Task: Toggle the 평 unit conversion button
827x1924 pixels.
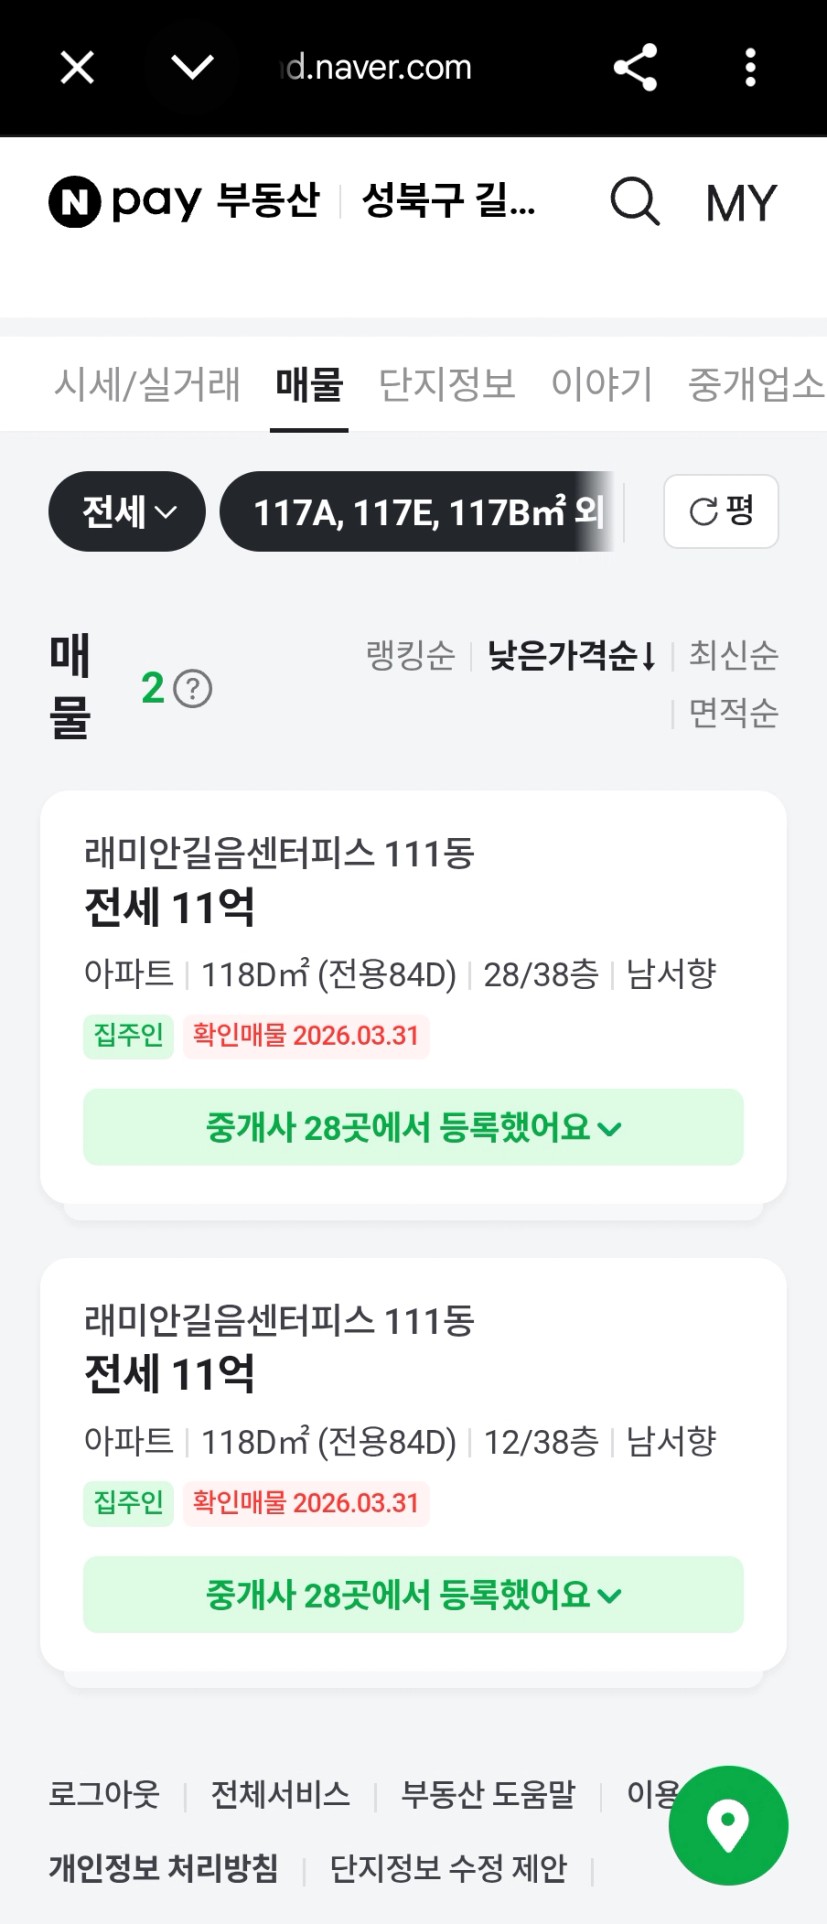Action: (x=721, y=511)
